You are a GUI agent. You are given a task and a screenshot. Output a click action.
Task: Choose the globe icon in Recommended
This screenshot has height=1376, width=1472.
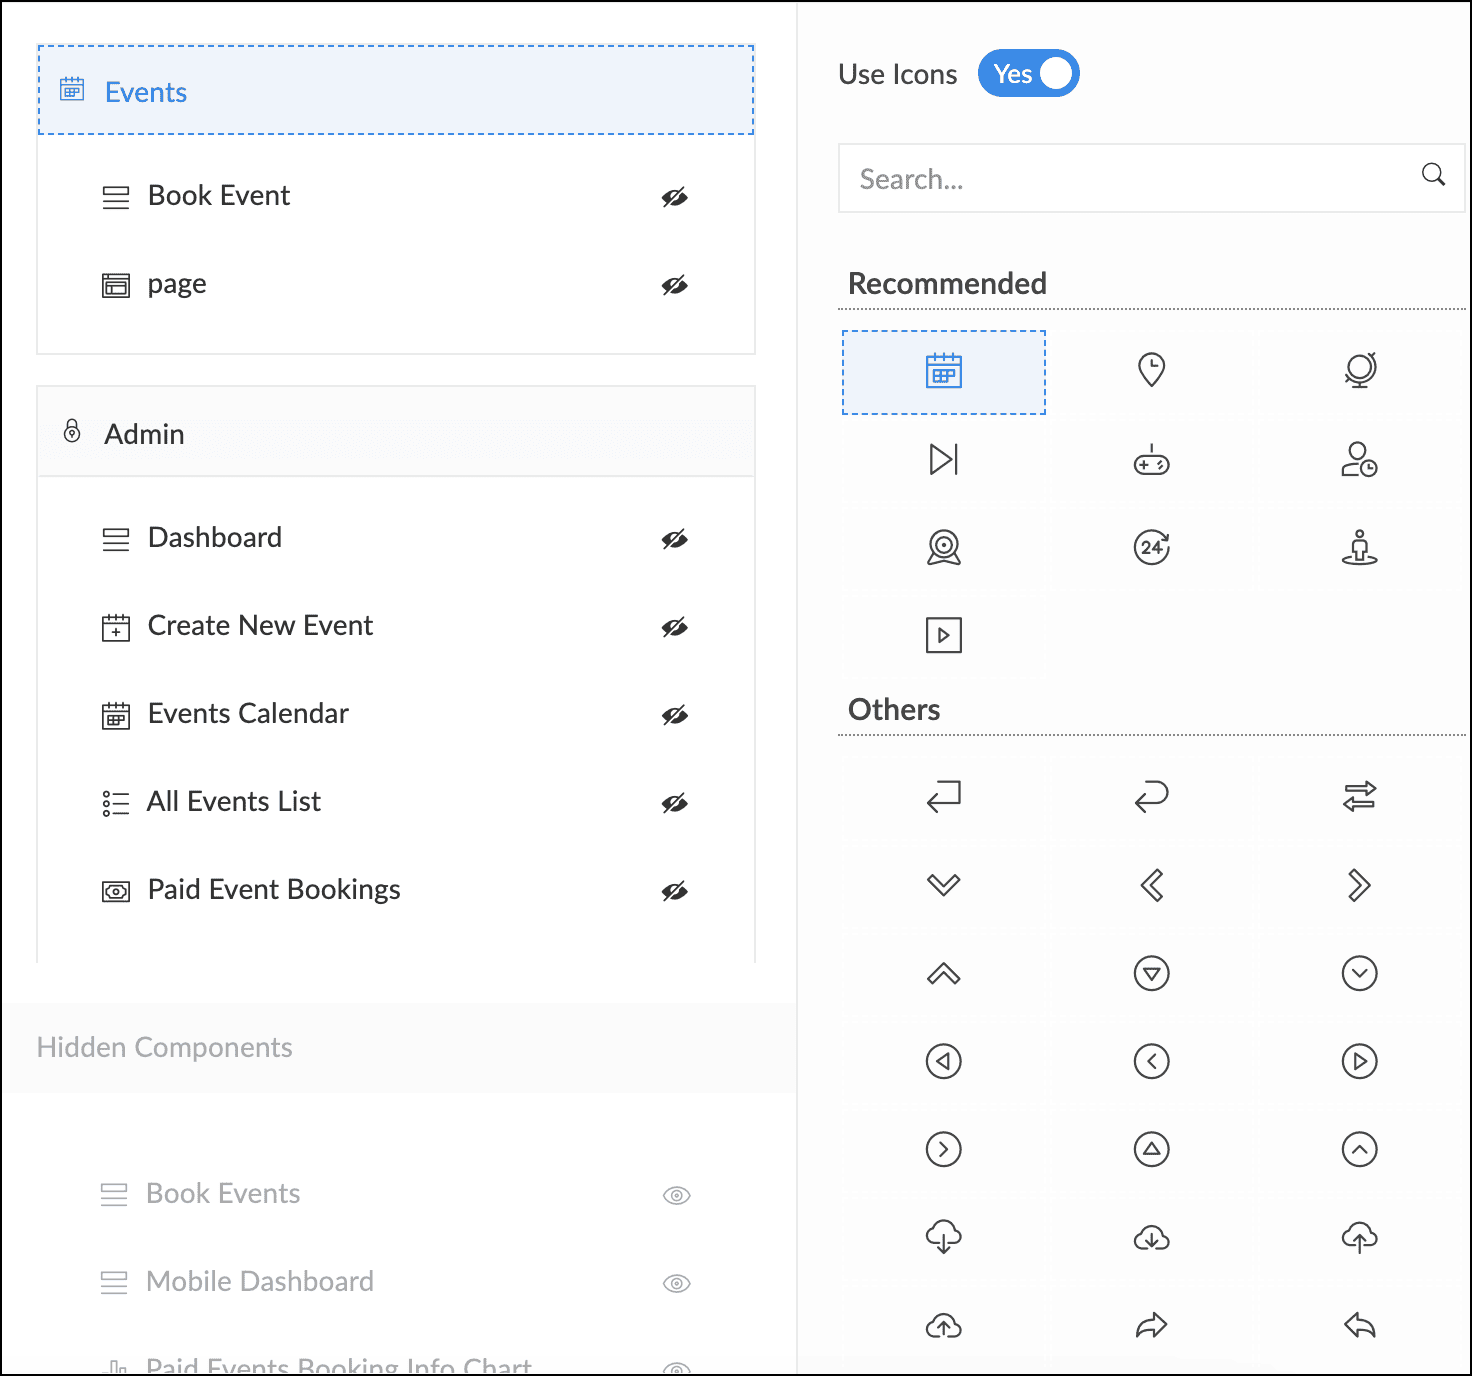click(x=1359, y=370)
